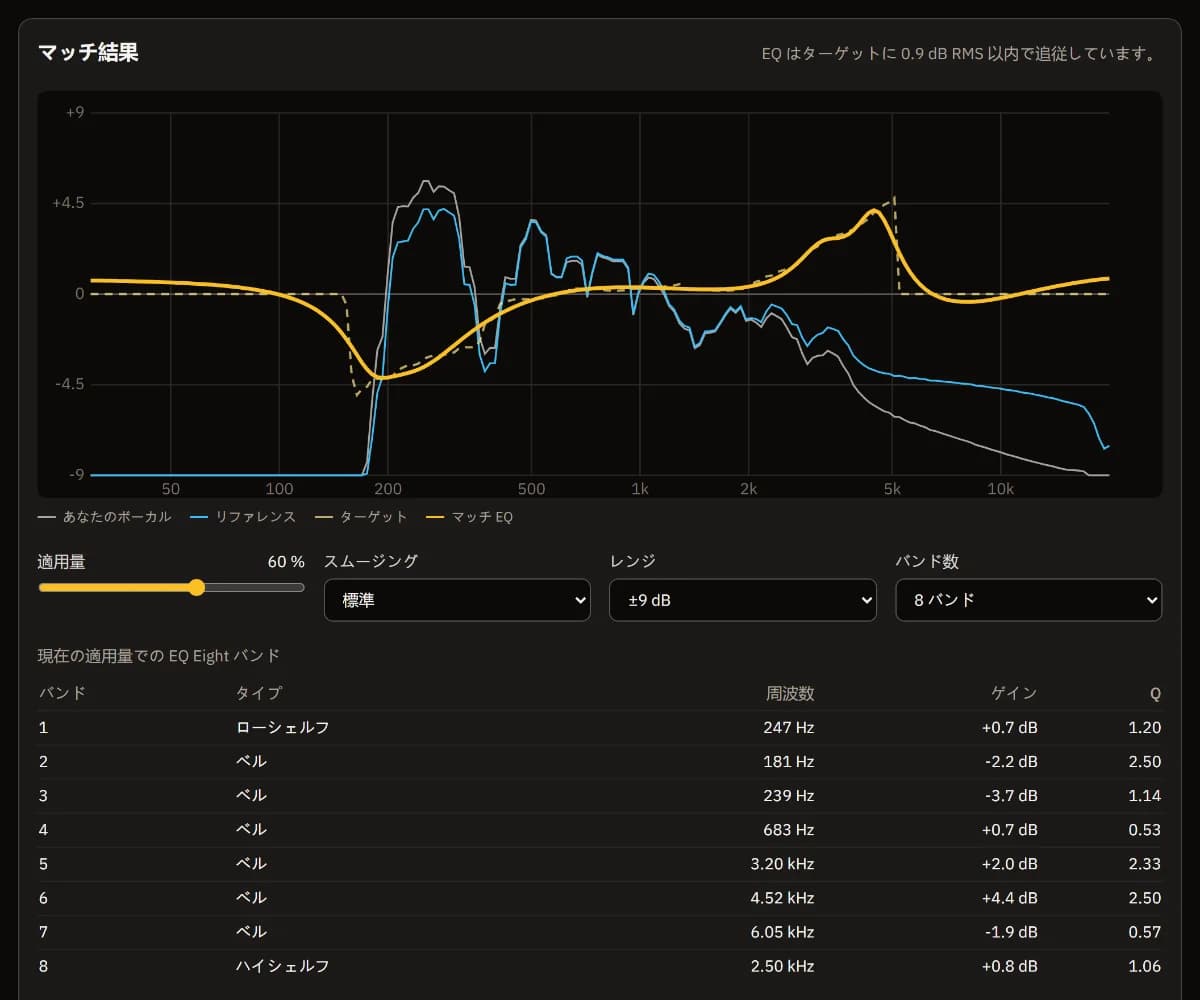Select the 239 Hz frequency cell
The height and width of the screenshot is (1000, 1200).
[x=789, y=795]
